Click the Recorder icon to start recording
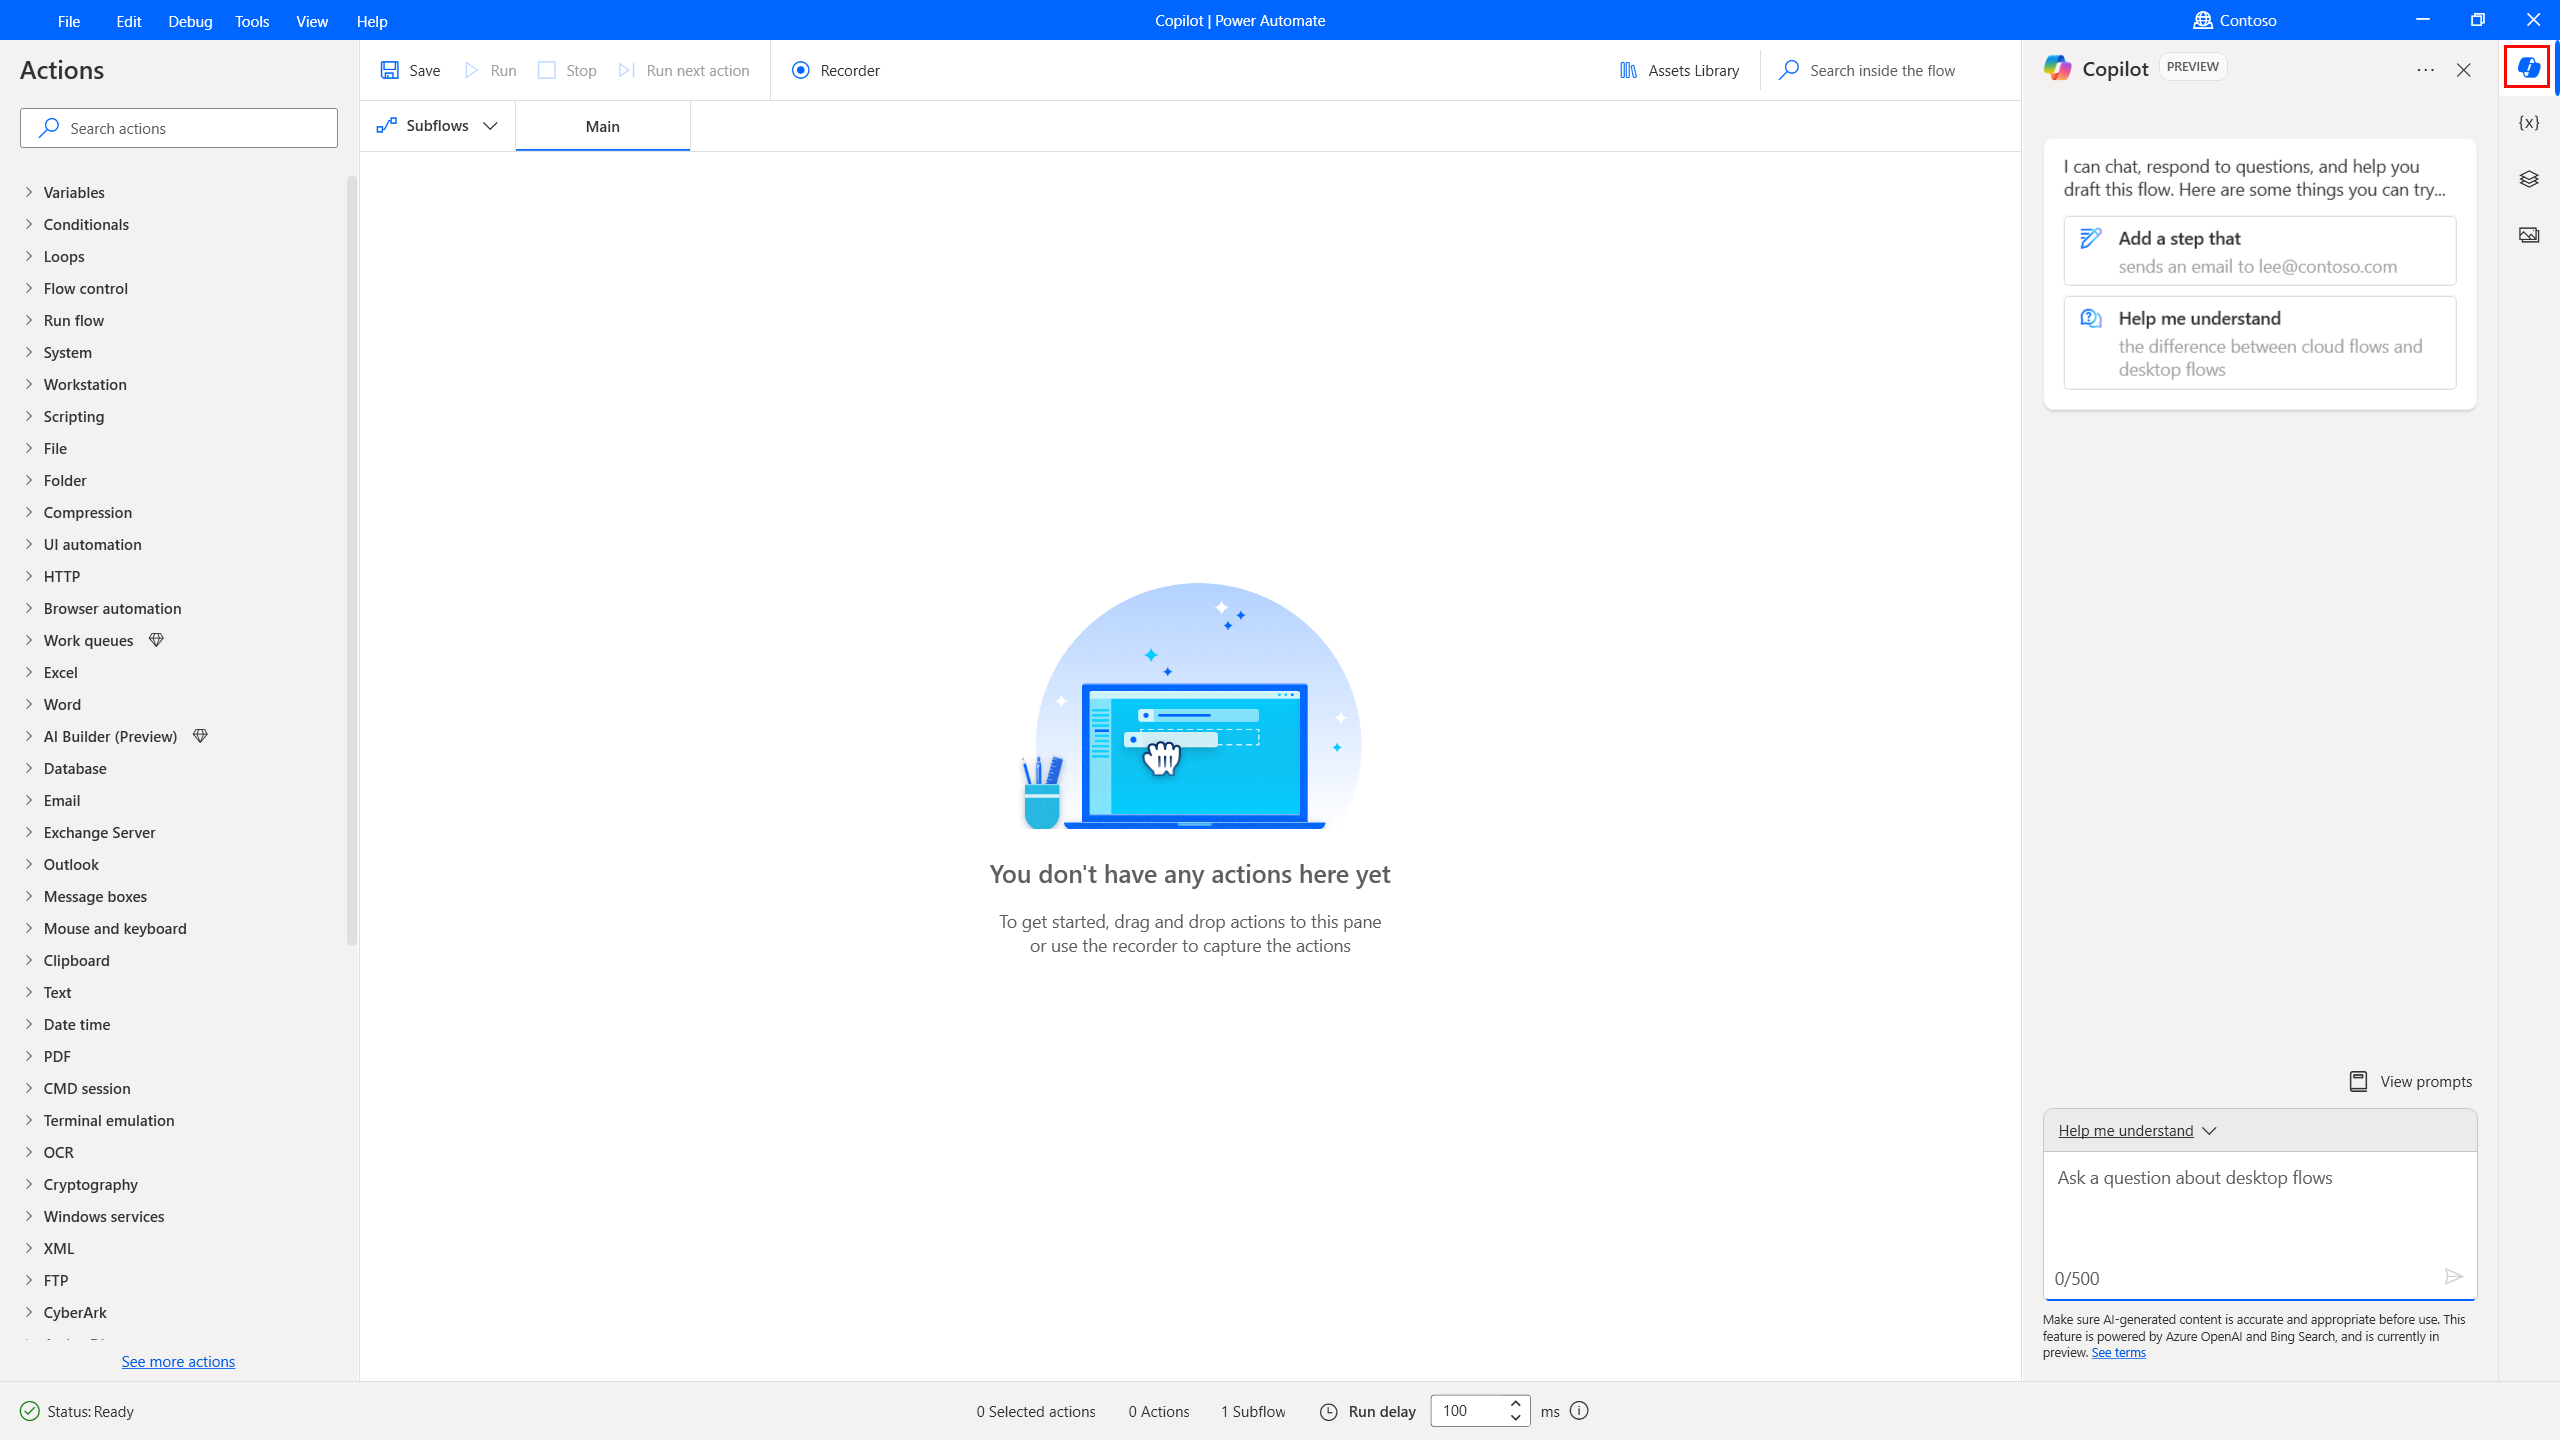This screenshot has height=1440, width=2560. [800, 70]
